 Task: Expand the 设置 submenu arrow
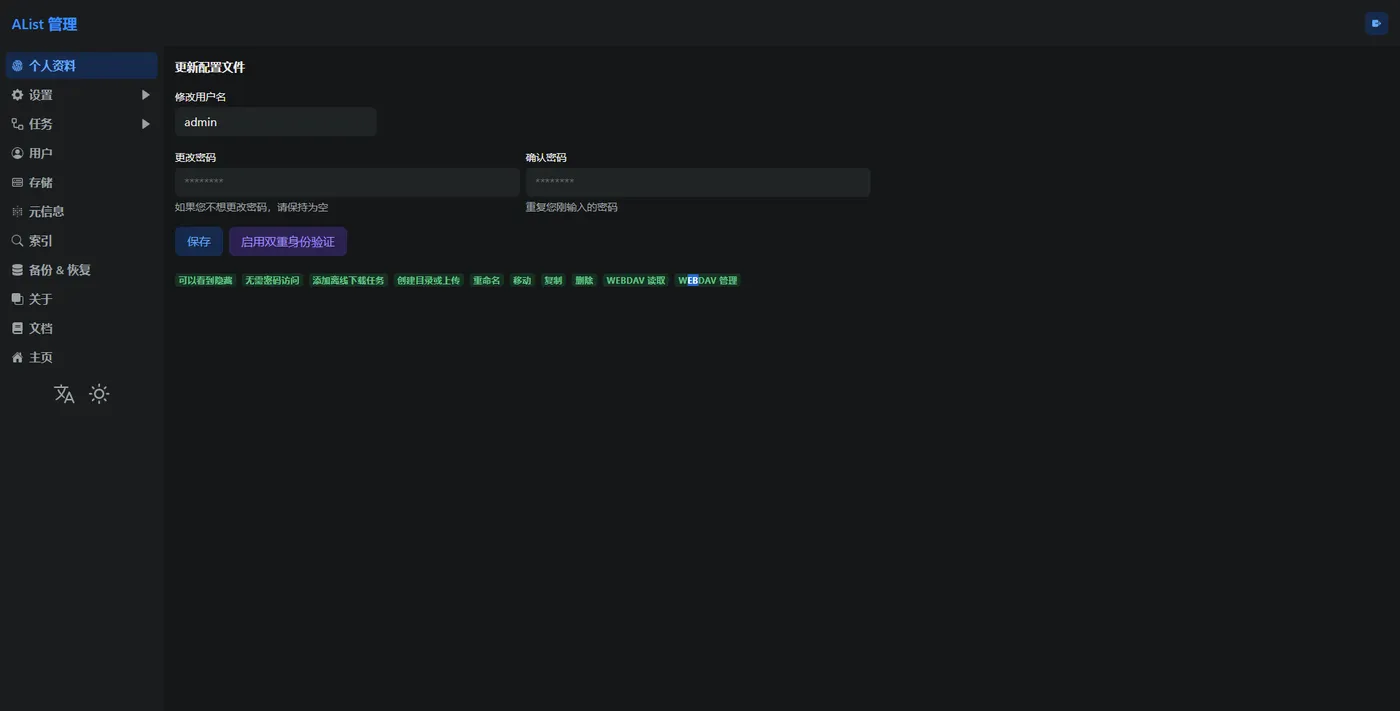coord(146,95)
